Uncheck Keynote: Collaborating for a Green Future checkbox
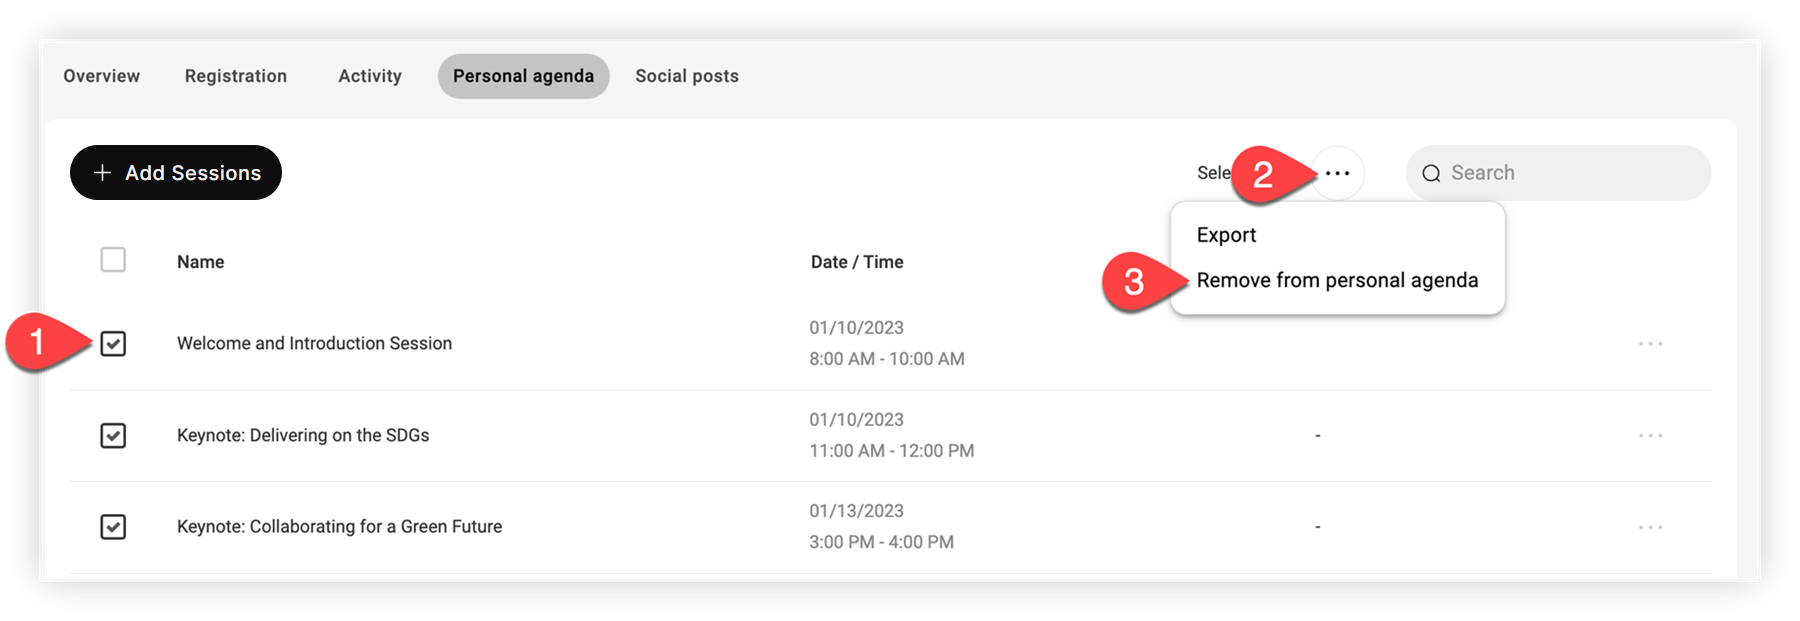Screen dimensions: 1800x621 tap(113, 527)
